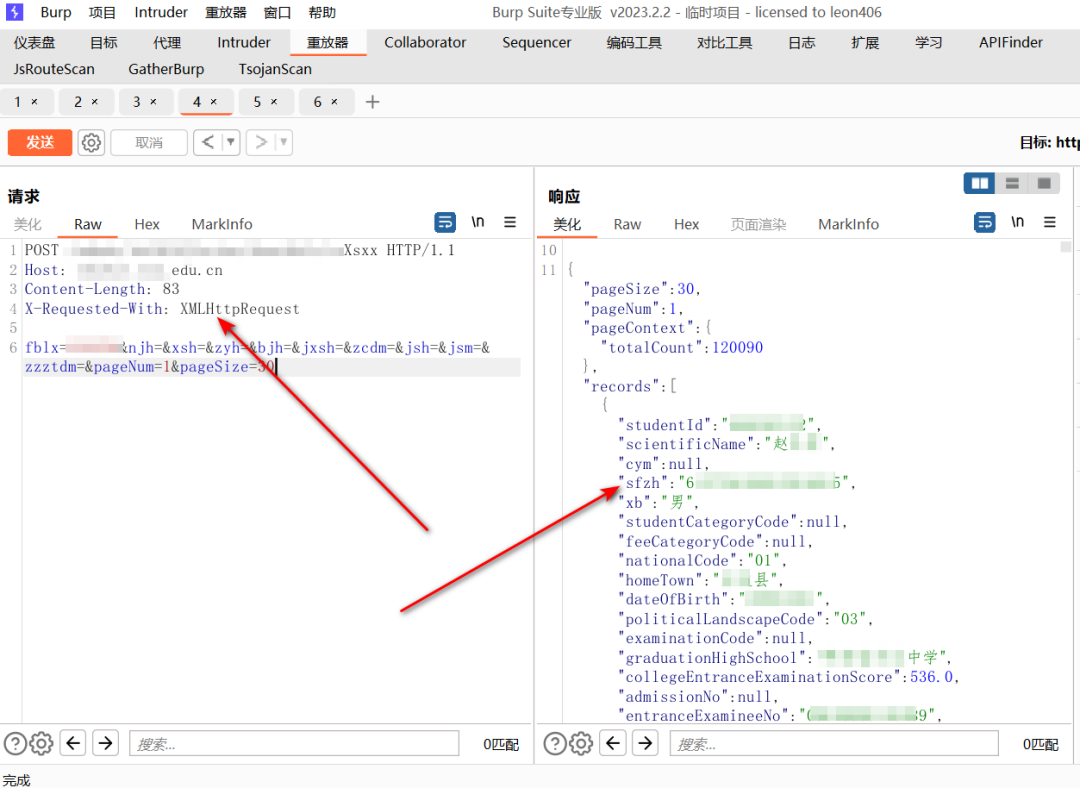Image resolution: width=1080 pixels, height=788 pixels.
Task: Expand the history back dropdown arrow
Action: [x=231, y=143]
